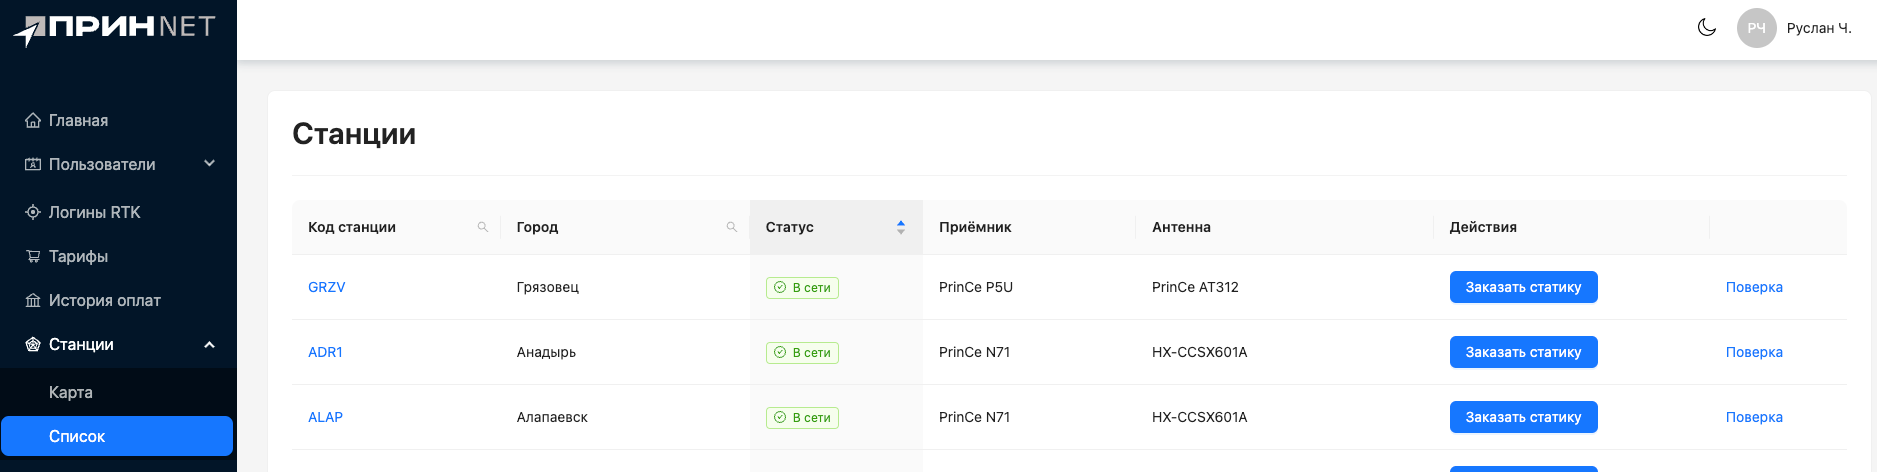Click В сети status for Анадырь
The height and width of the screenshot is (472, 1877).
click(x=802, y=353)
